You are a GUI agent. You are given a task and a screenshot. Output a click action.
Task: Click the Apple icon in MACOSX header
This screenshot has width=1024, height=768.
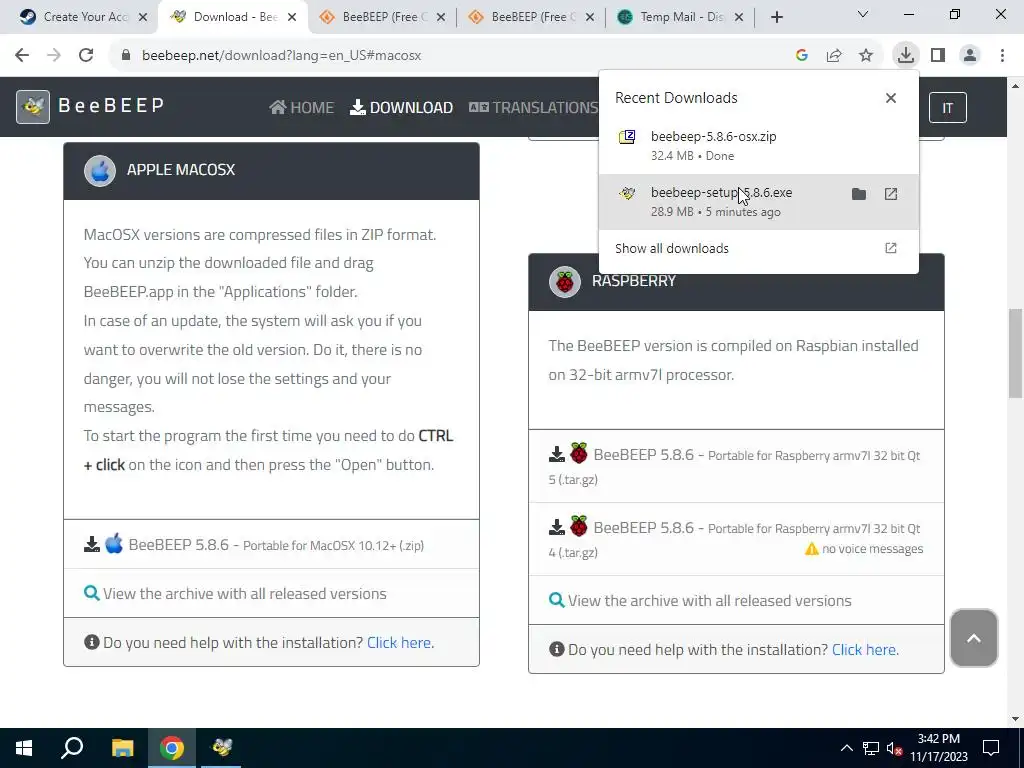point(100,171)
